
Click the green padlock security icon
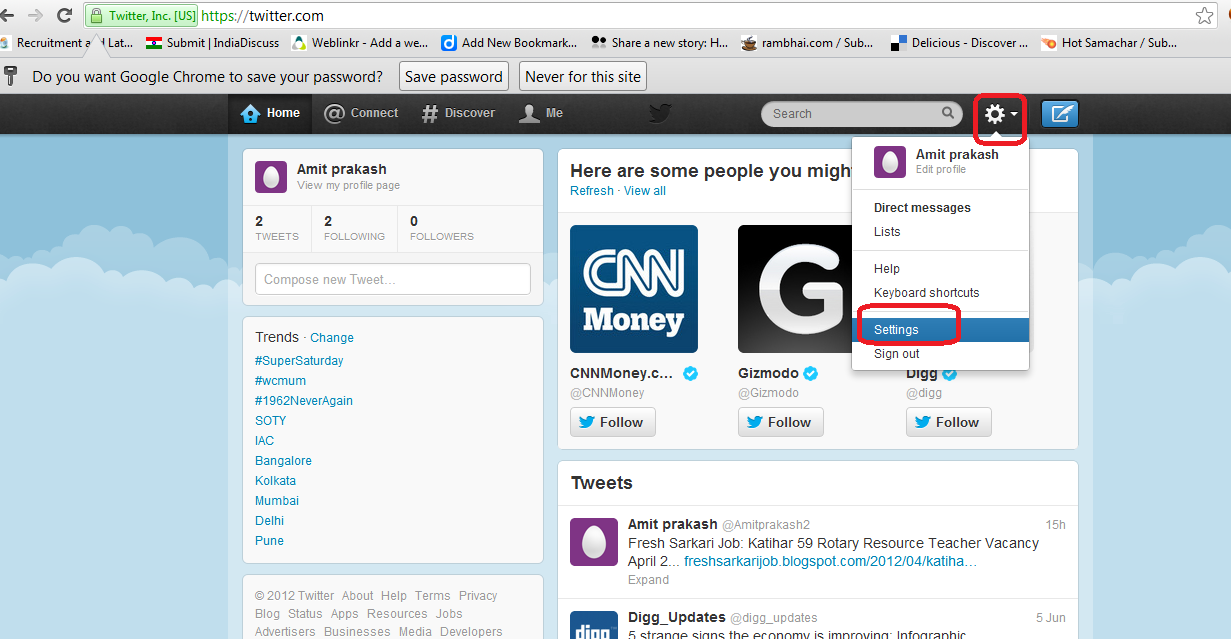[96, 16]
